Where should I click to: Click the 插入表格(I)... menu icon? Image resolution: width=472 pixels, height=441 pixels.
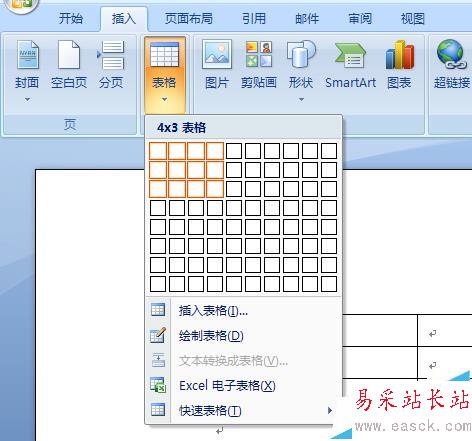158,310
